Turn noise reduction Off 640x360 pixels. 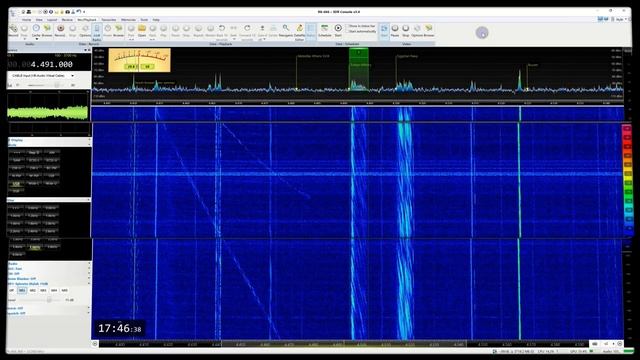(11, 290)
